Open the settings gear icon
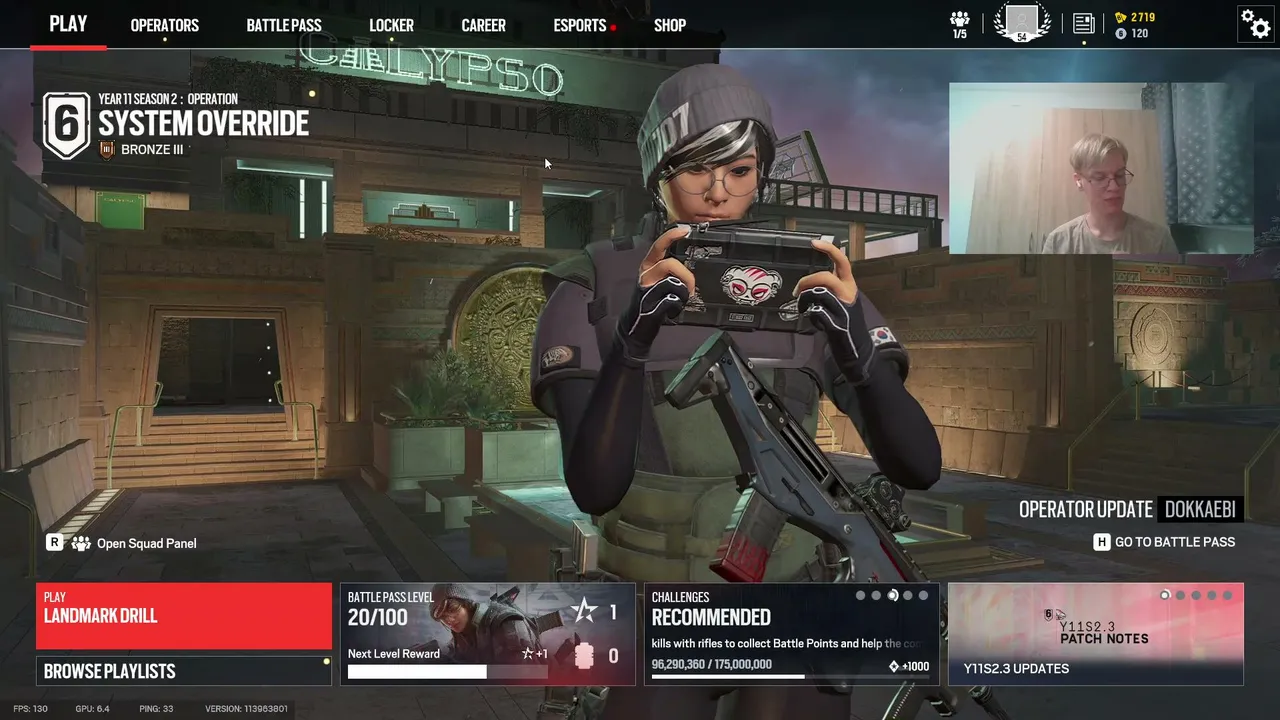This screenshot has width=1280, height=720. click(x=1255, y=23)
